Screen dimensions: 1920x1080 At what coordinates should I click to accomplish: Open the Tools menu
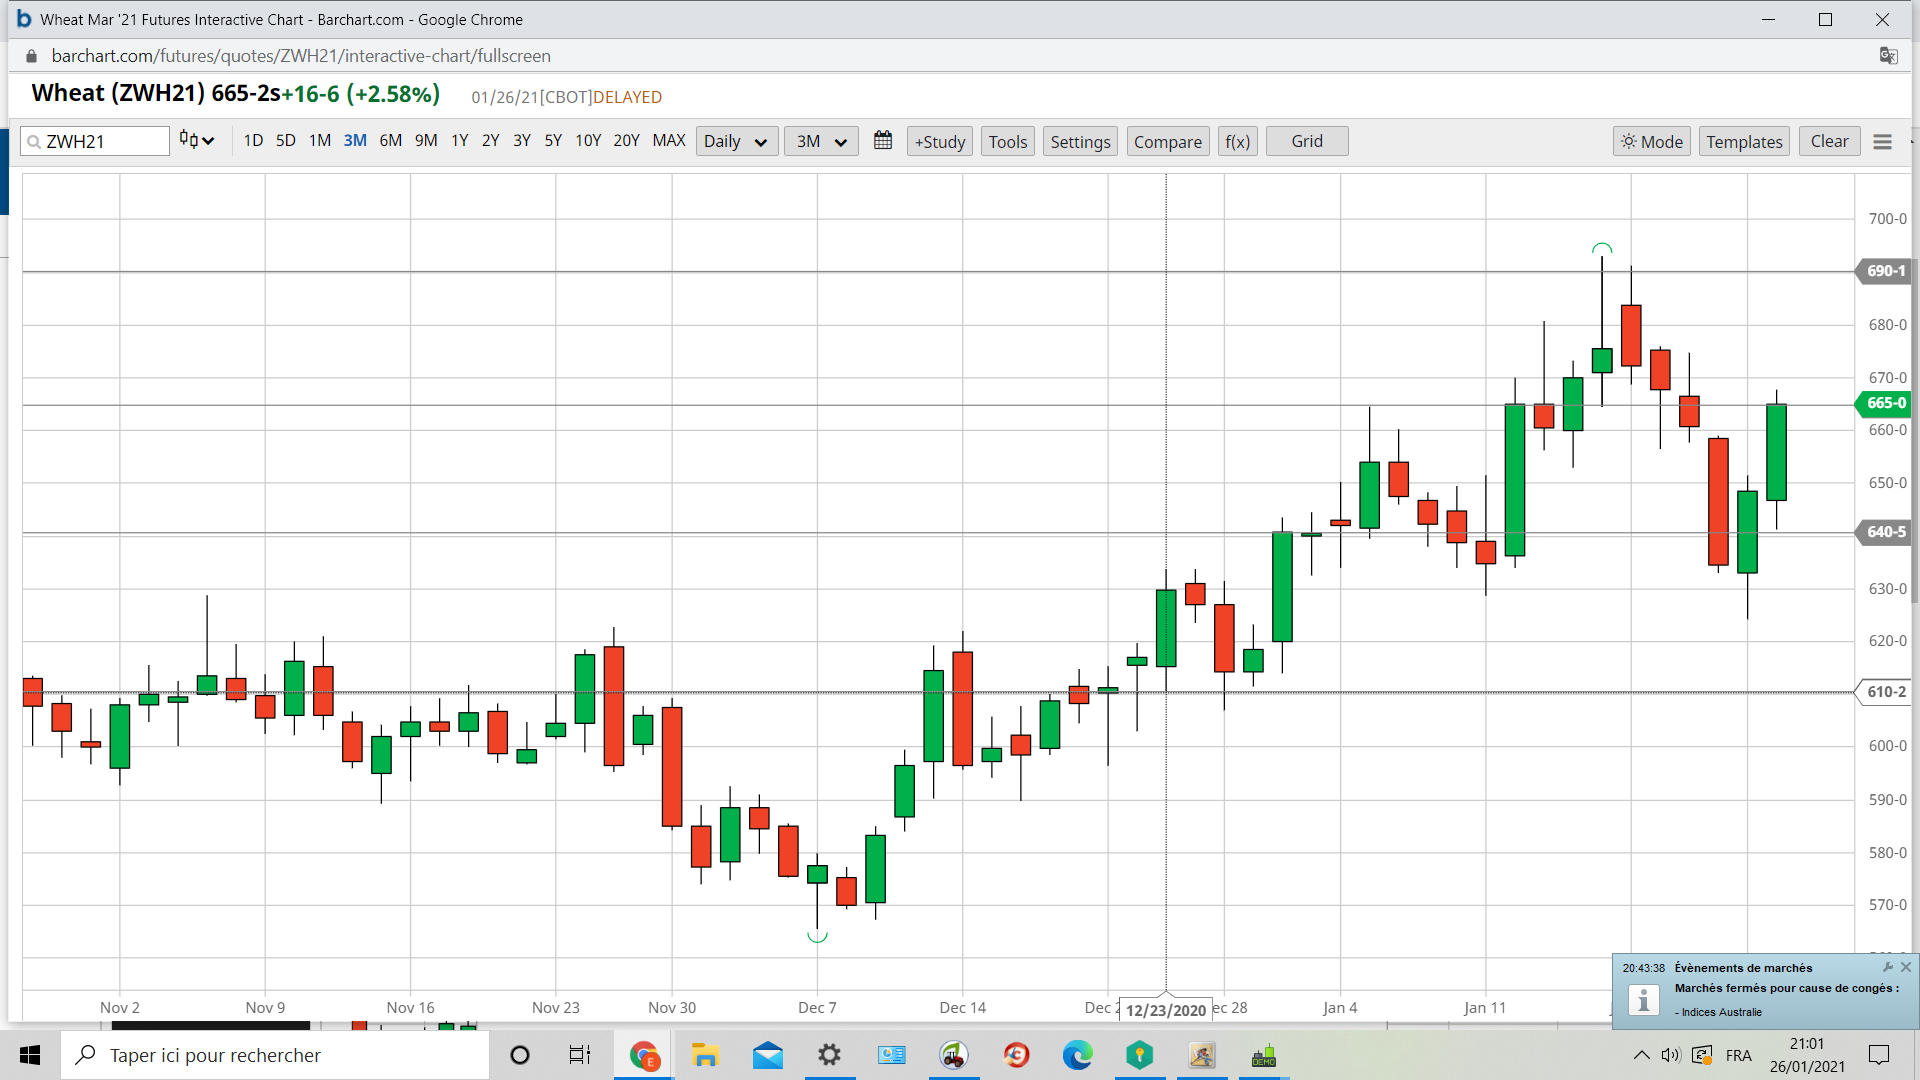tap(1008, 142)
